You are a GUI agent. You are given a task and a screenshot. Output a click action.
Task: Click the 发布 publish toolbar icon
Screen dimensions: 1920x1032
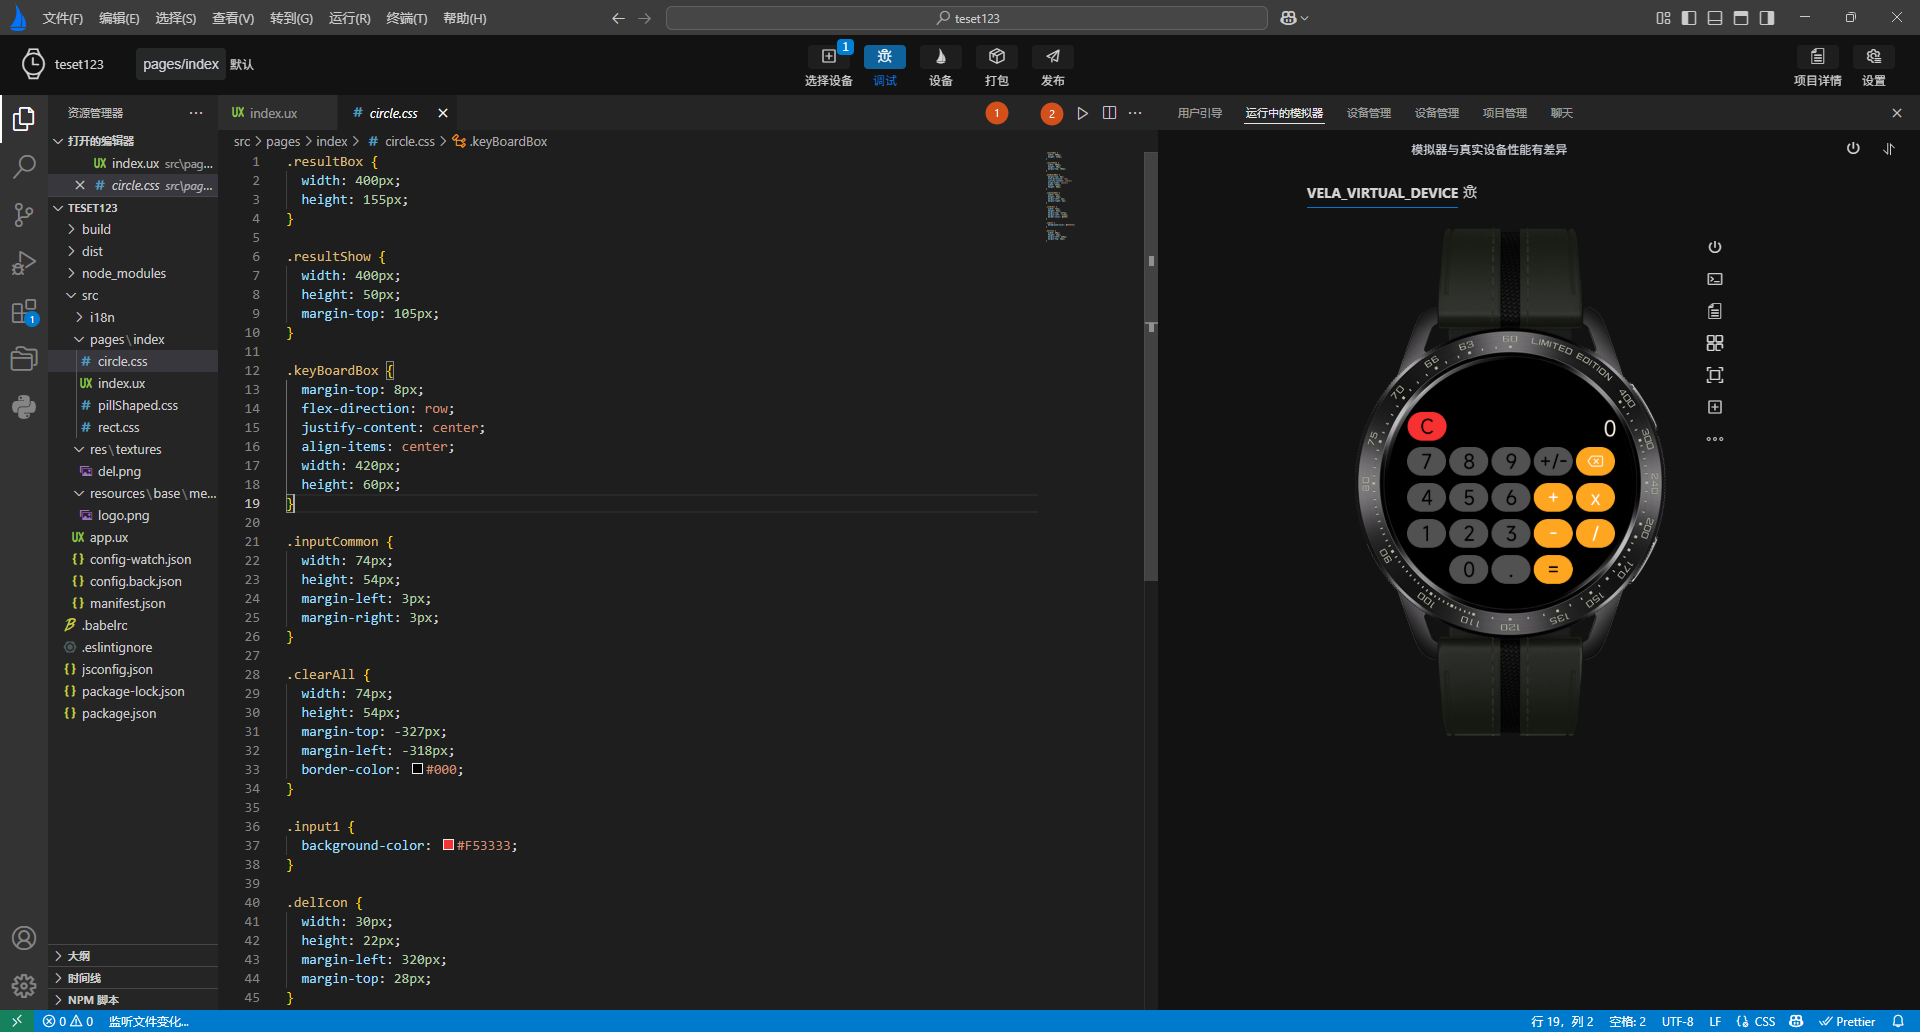[x=1052, y=57]
